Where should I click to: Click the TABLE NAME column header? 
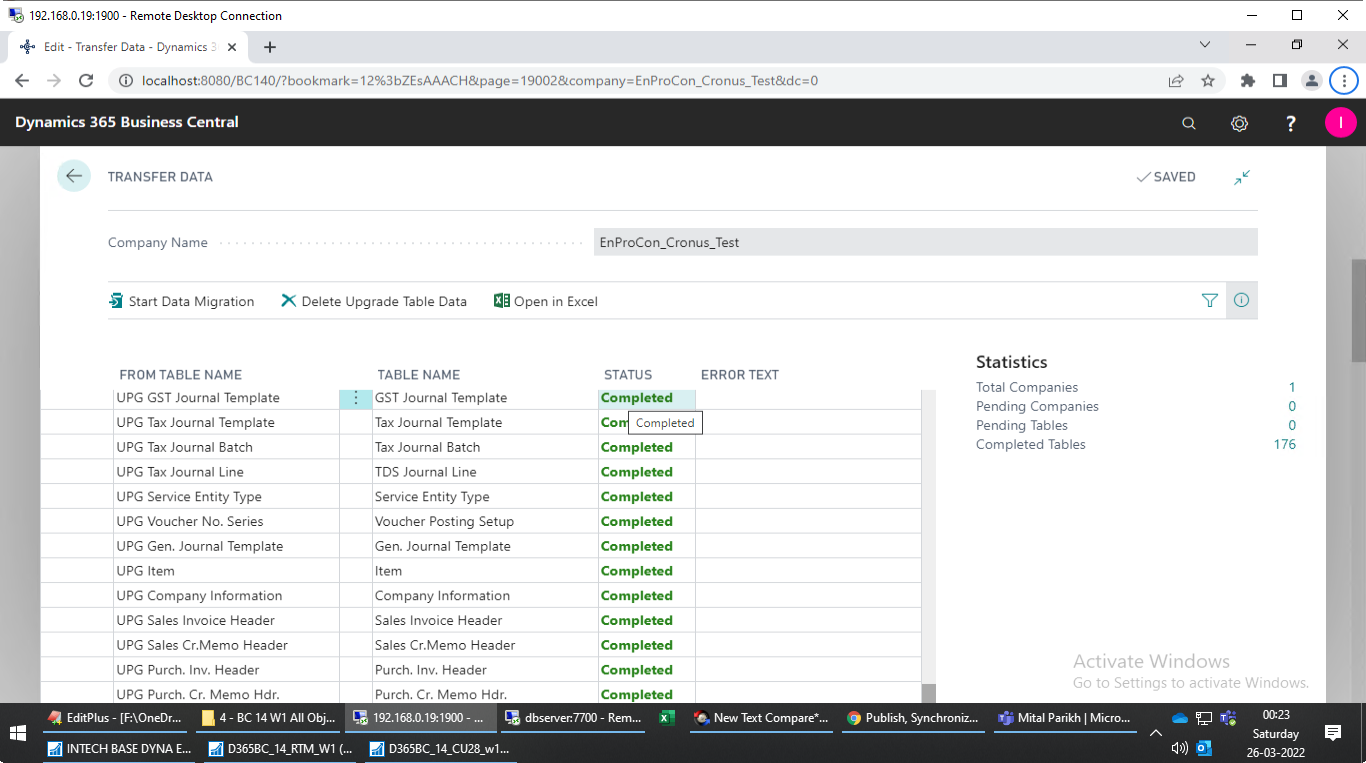click(418, 375)
